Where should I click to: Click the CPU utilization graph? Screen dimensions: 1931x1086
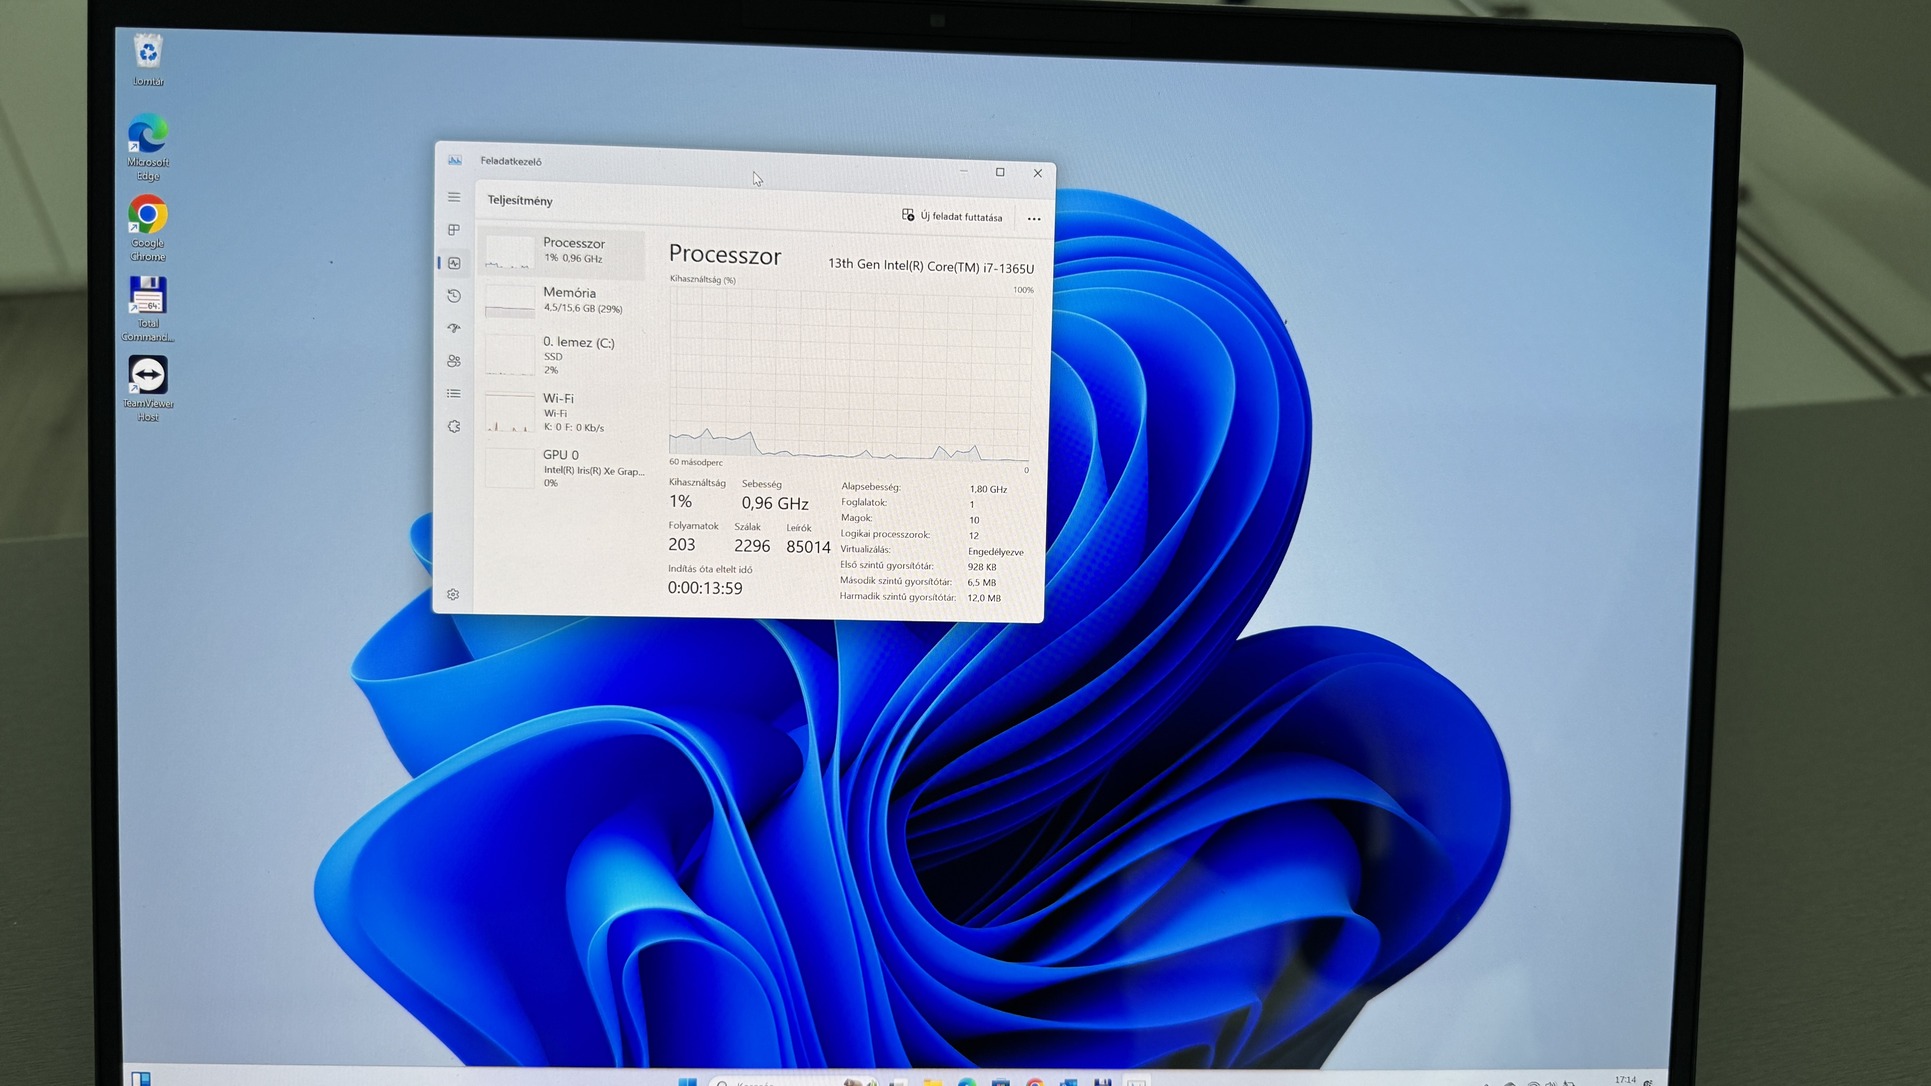click(x=849, y=375)
